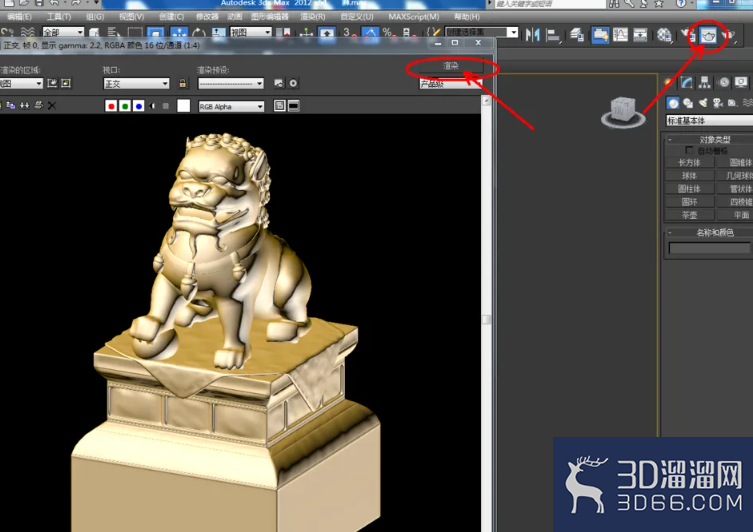
Task: Toggle the blue channel display
Action: [x=139, y=106]
